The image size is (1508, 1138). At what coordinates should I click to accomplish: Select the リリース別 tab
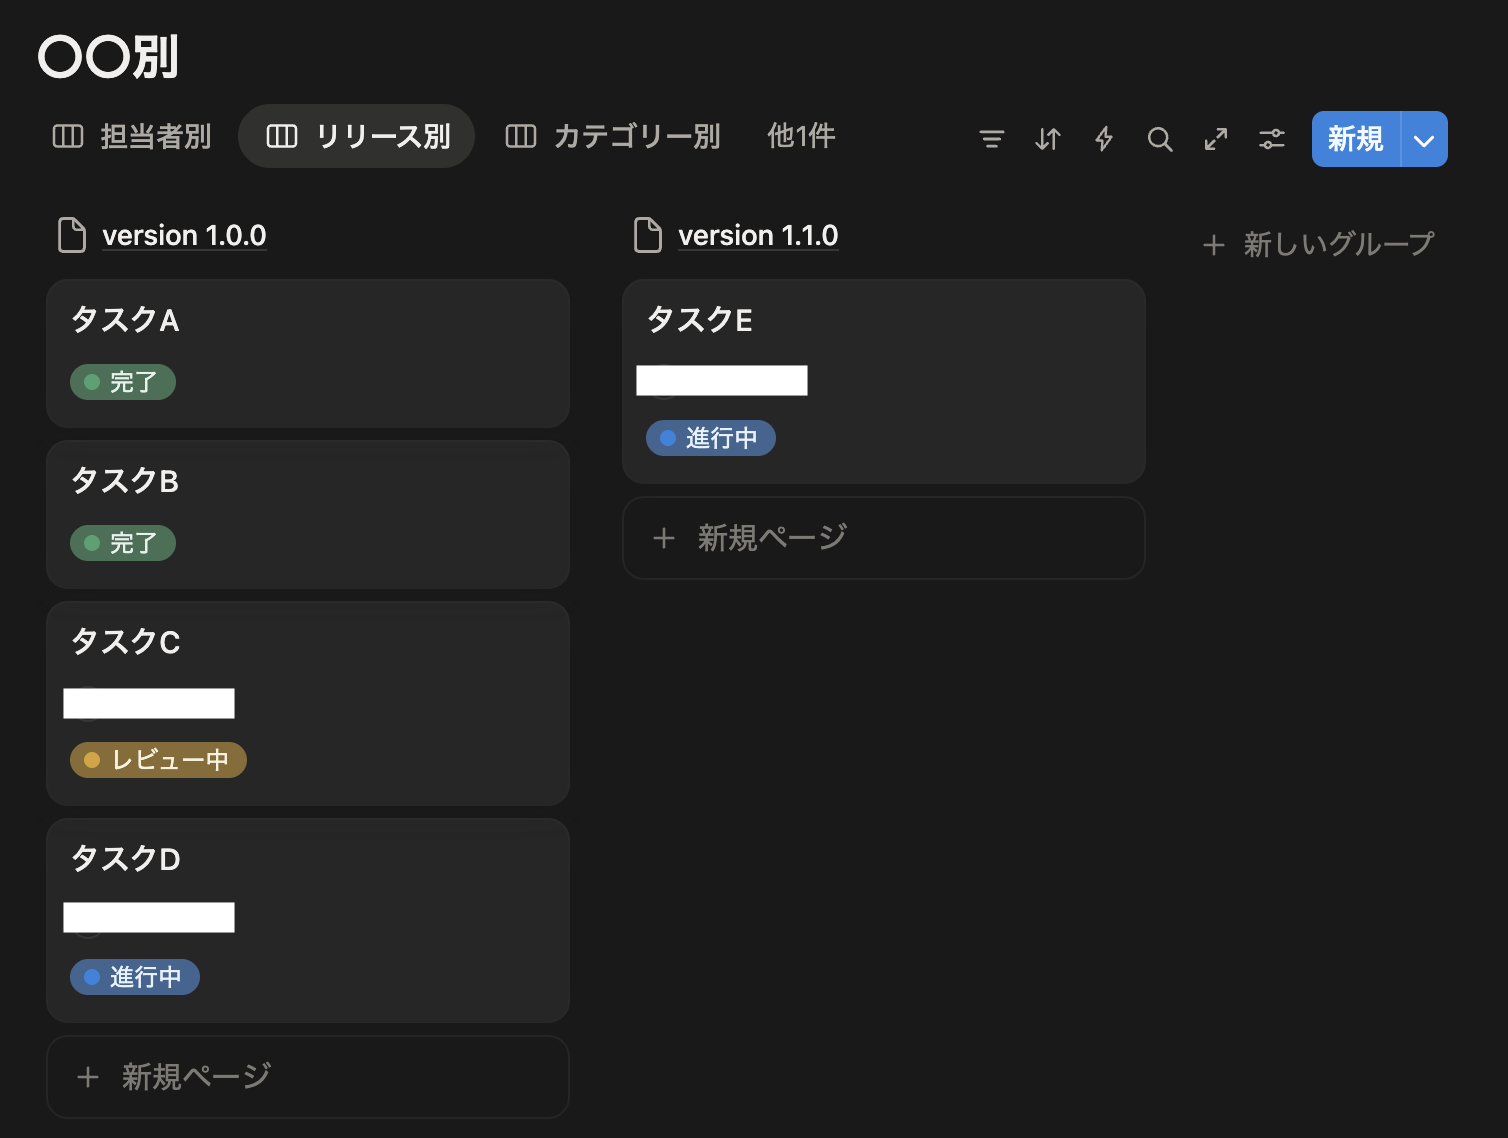pyautogui.click(x=357, y=136)
